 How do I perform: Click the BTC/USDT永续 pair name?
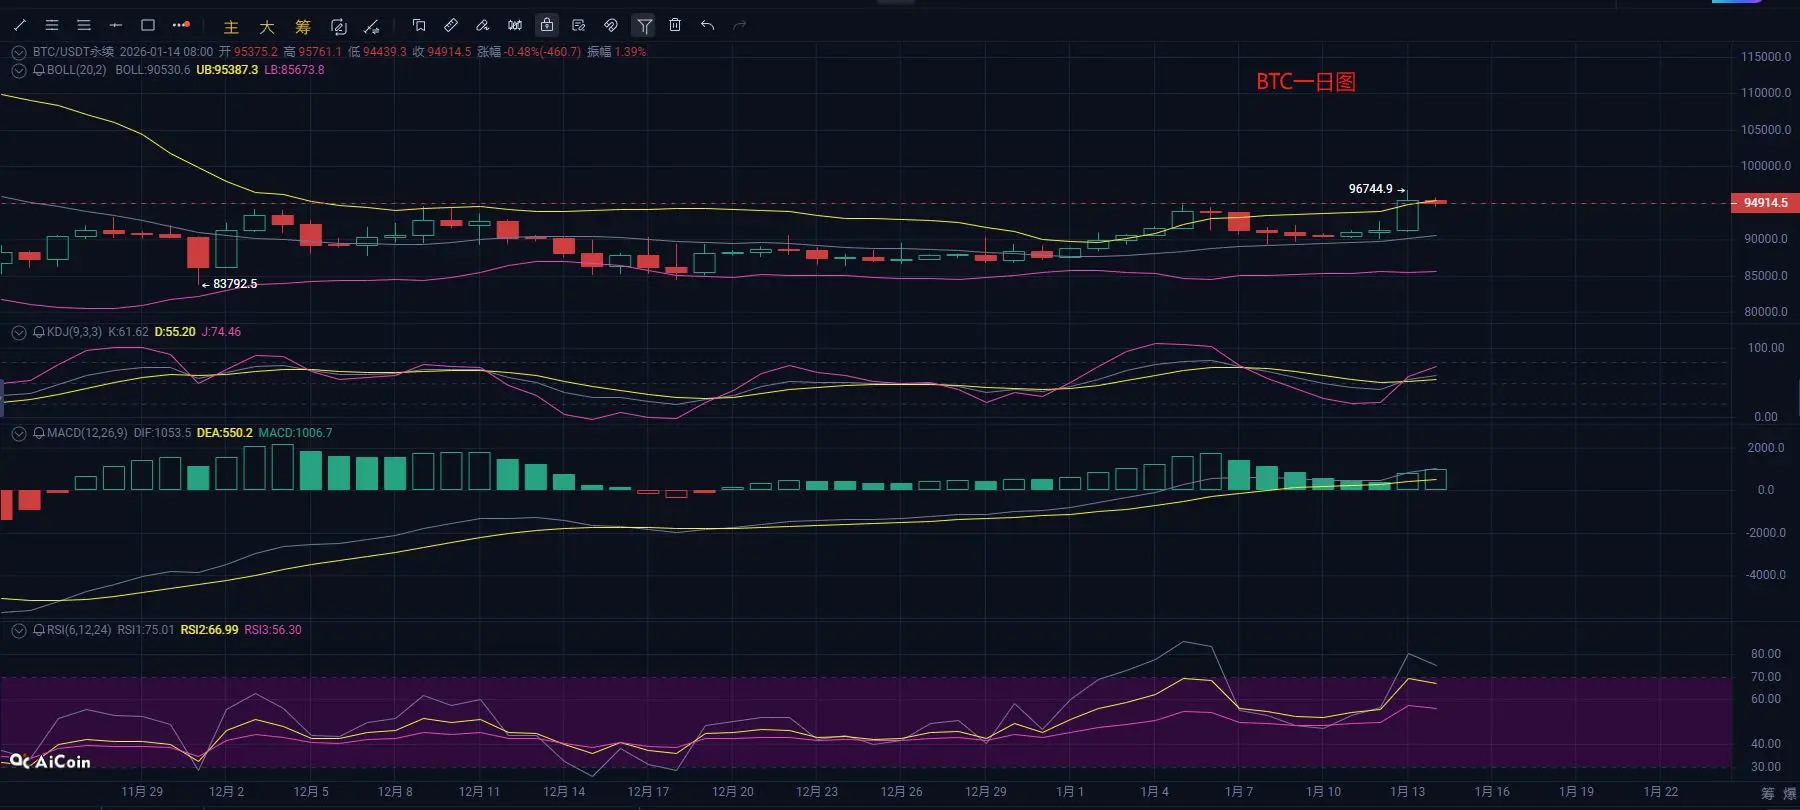[x=74, y=52]
